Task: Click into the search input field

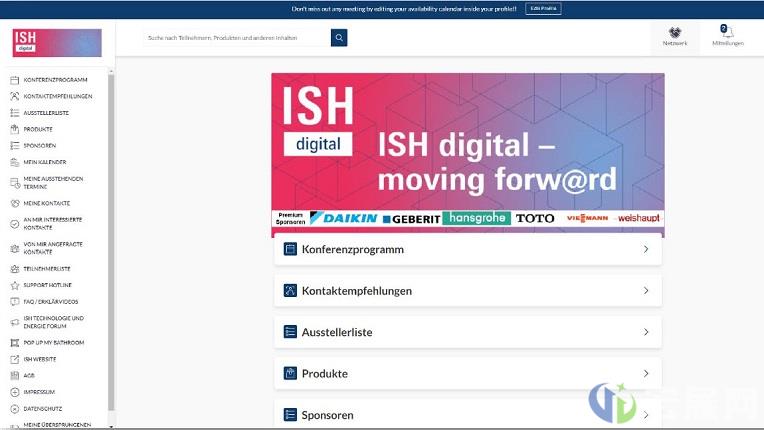Action: [x=236, y=38]
